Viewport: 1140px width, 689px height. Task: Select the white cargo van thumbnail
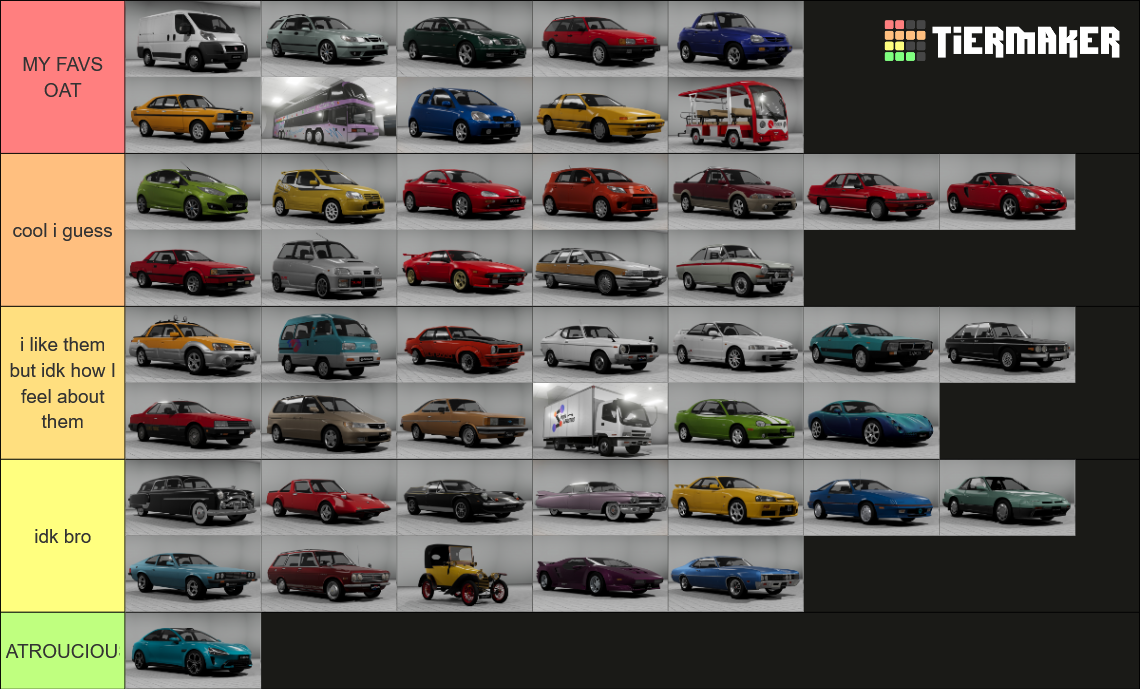point(193,39)
